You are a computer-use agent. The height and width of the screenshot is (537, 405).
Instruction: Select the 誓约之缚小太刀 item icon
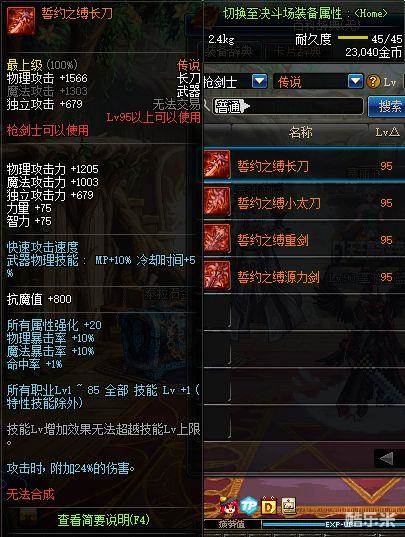coord(217,202)
